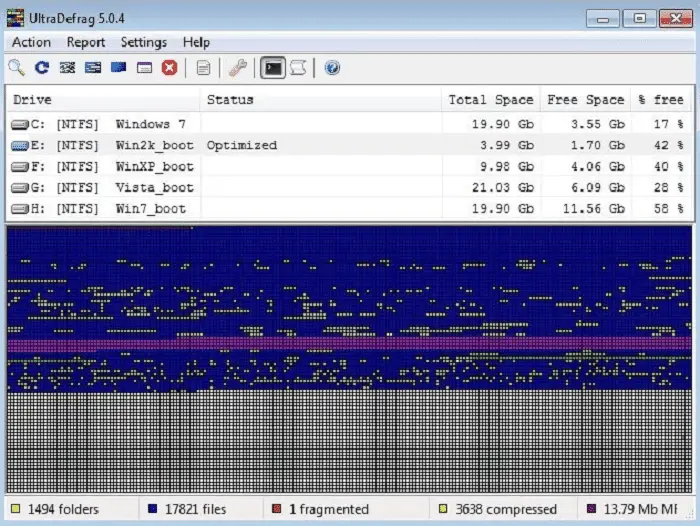Maximize the UltraDefrag window
This screenshot has height=526, width=700.
pyautogui.click(x=639, y=18)
